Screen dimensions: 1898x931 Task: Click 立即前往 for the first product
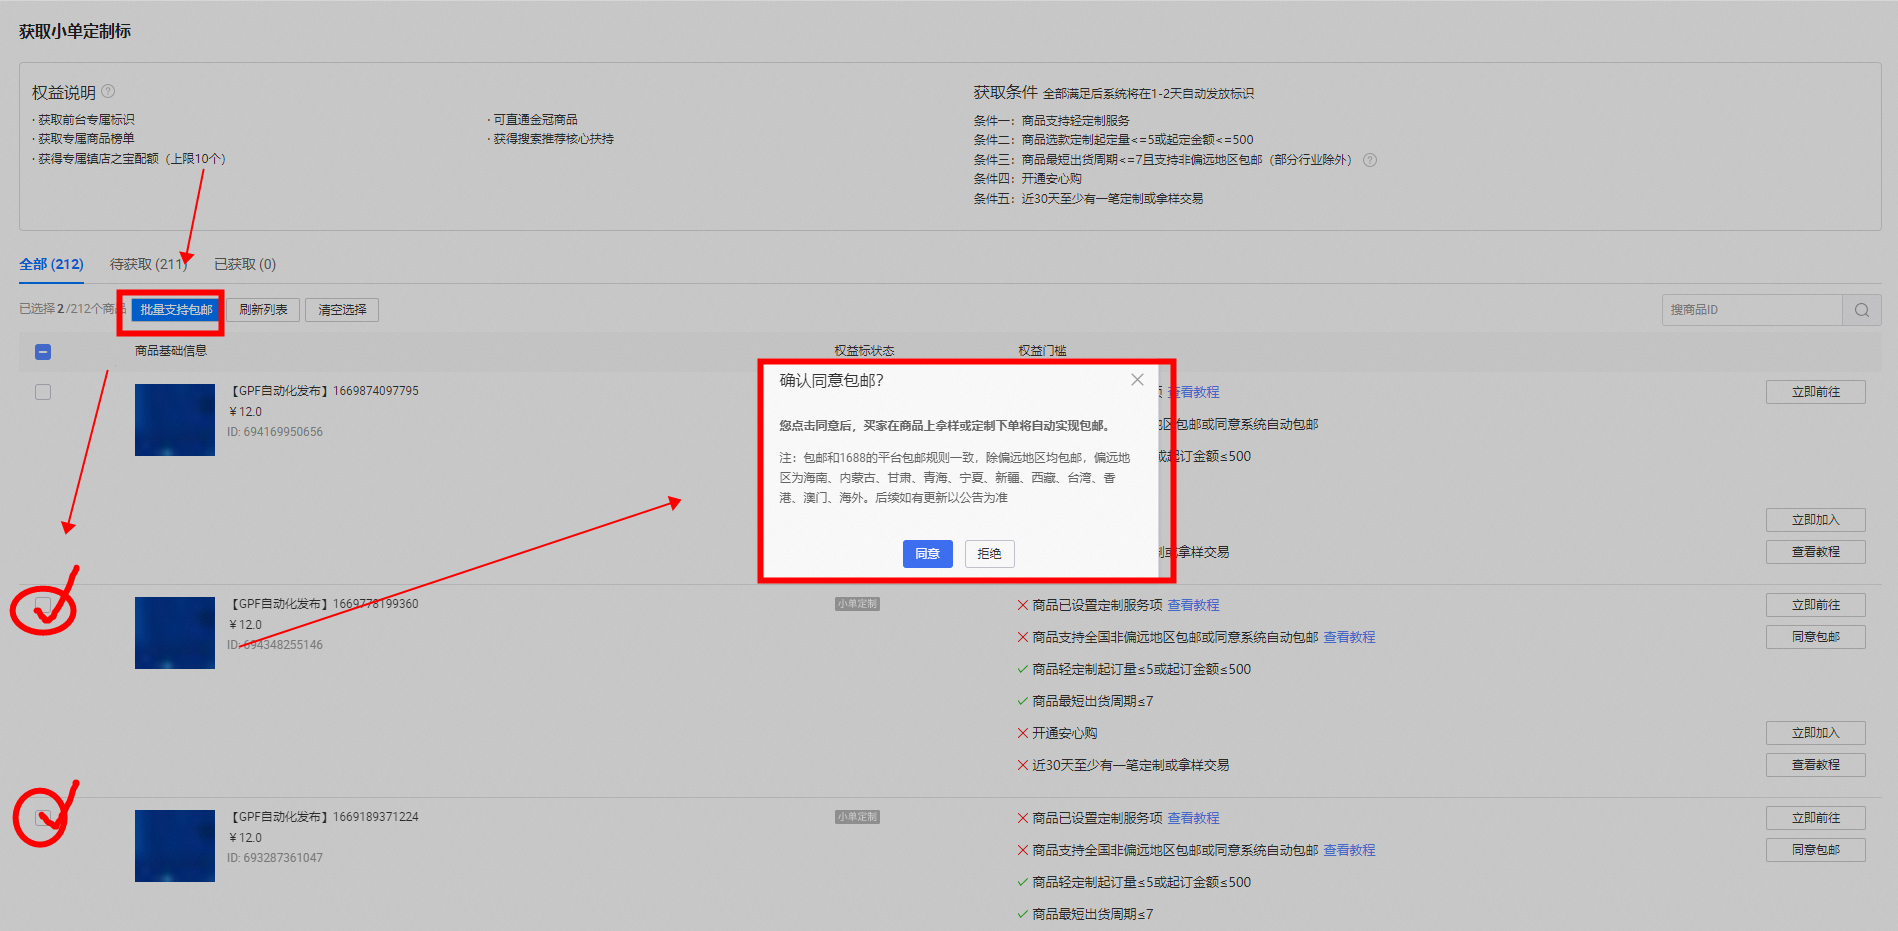(1815, 391)
